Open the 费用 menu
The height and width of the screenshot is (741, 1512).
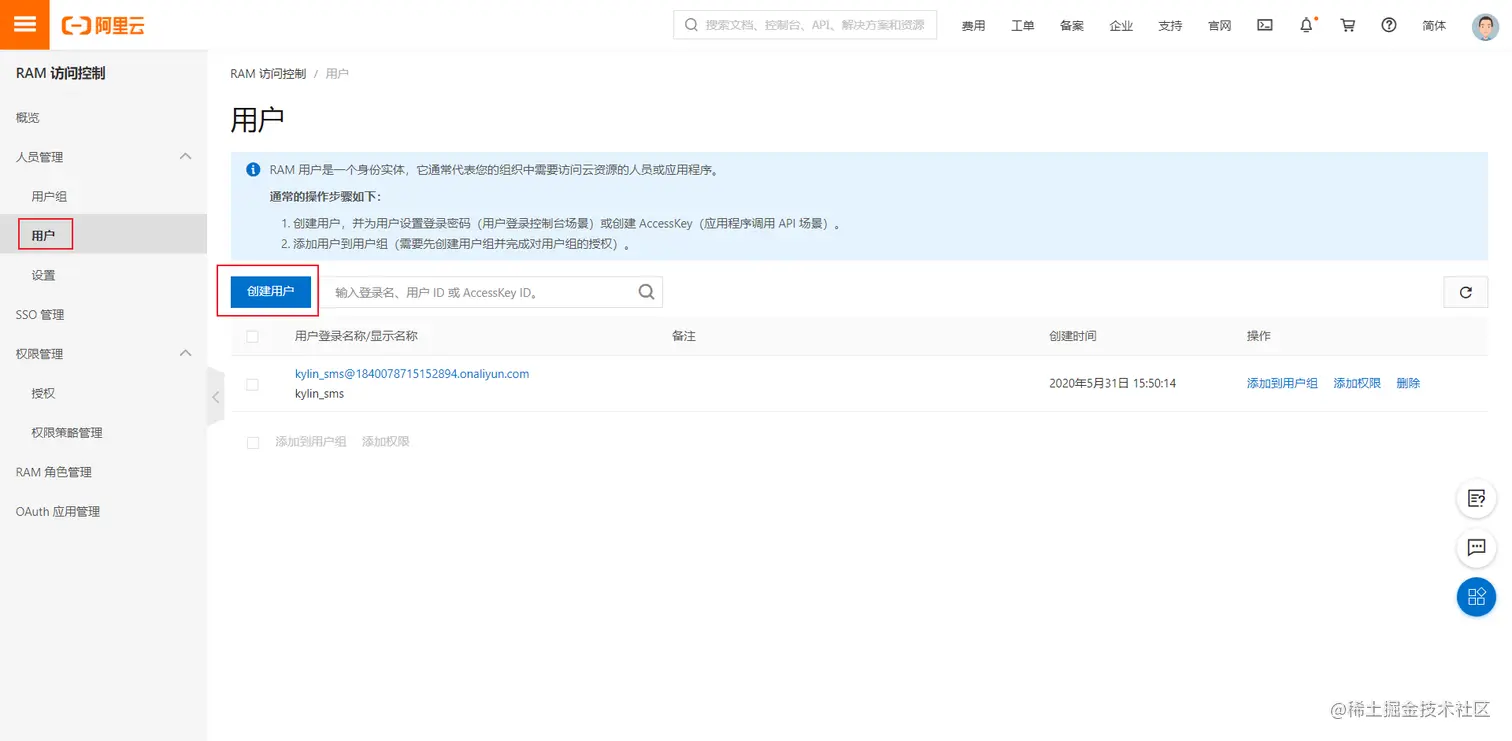[x=973, y=26]
